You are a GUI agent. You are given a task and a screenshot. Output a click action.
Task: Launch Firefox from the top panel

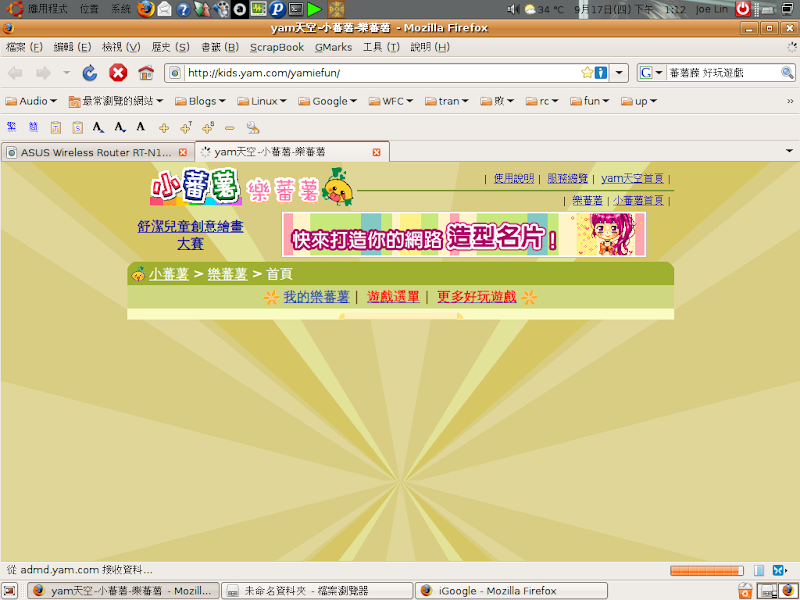click(x=146, y=9)
